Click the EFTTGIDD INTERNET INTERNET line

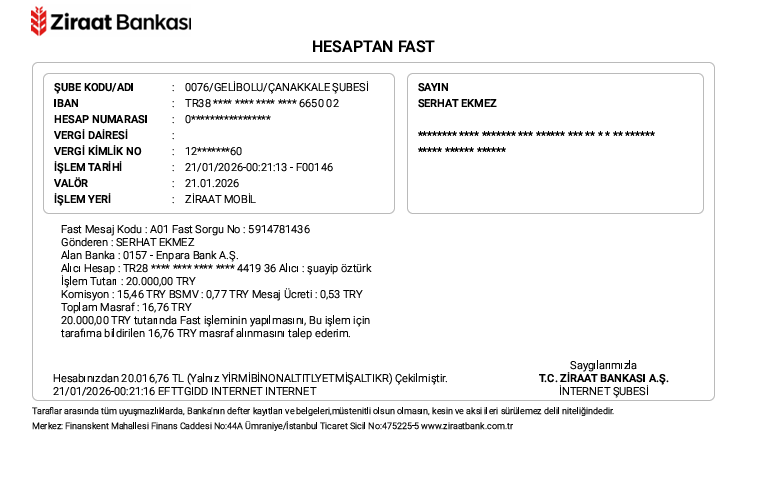(184, 391)
